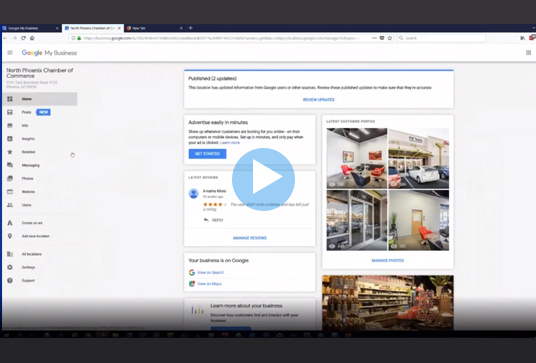Open the hamburger menu beside Google My Business
This screenshot has height=363, width=536.
tap(10, 53)
